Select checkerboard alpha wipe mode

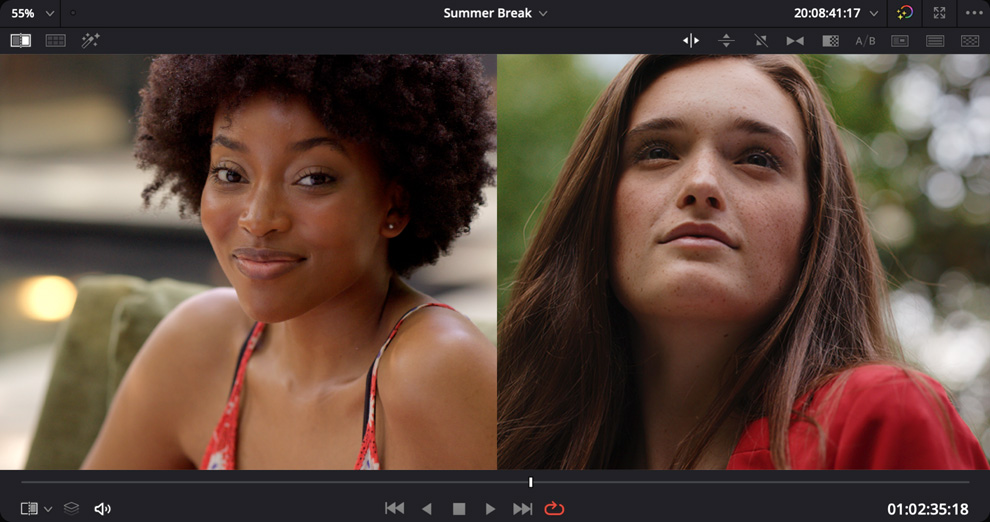[x=830, y=41]
